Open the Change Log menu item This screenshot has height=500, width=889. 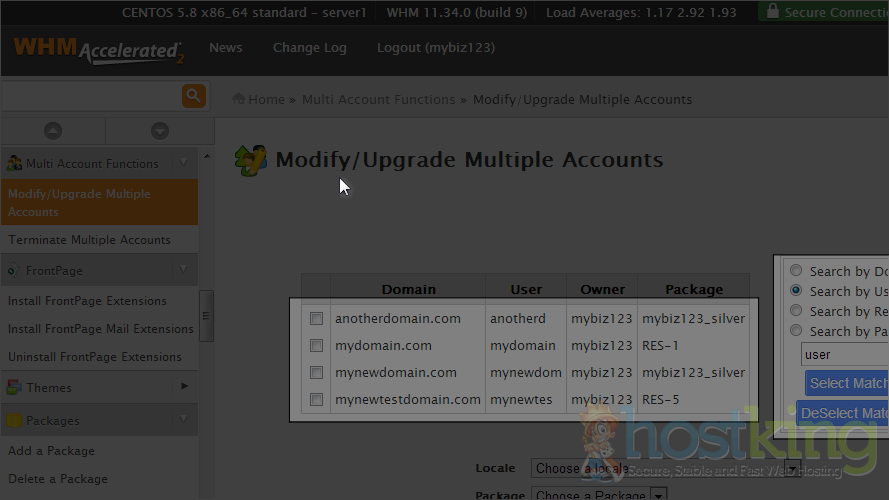click(309, 48)
